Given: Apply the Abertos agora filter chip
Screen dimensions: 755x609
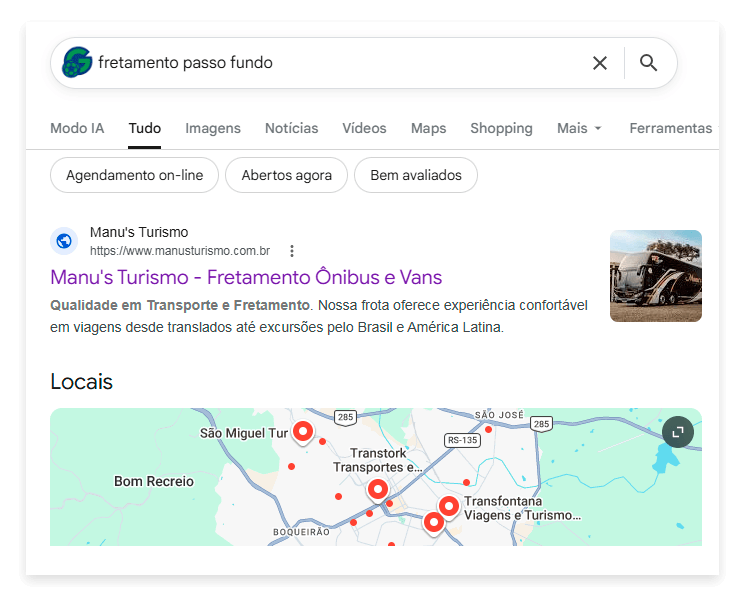Looking at the screenshot, I should [x=286, y=175].
